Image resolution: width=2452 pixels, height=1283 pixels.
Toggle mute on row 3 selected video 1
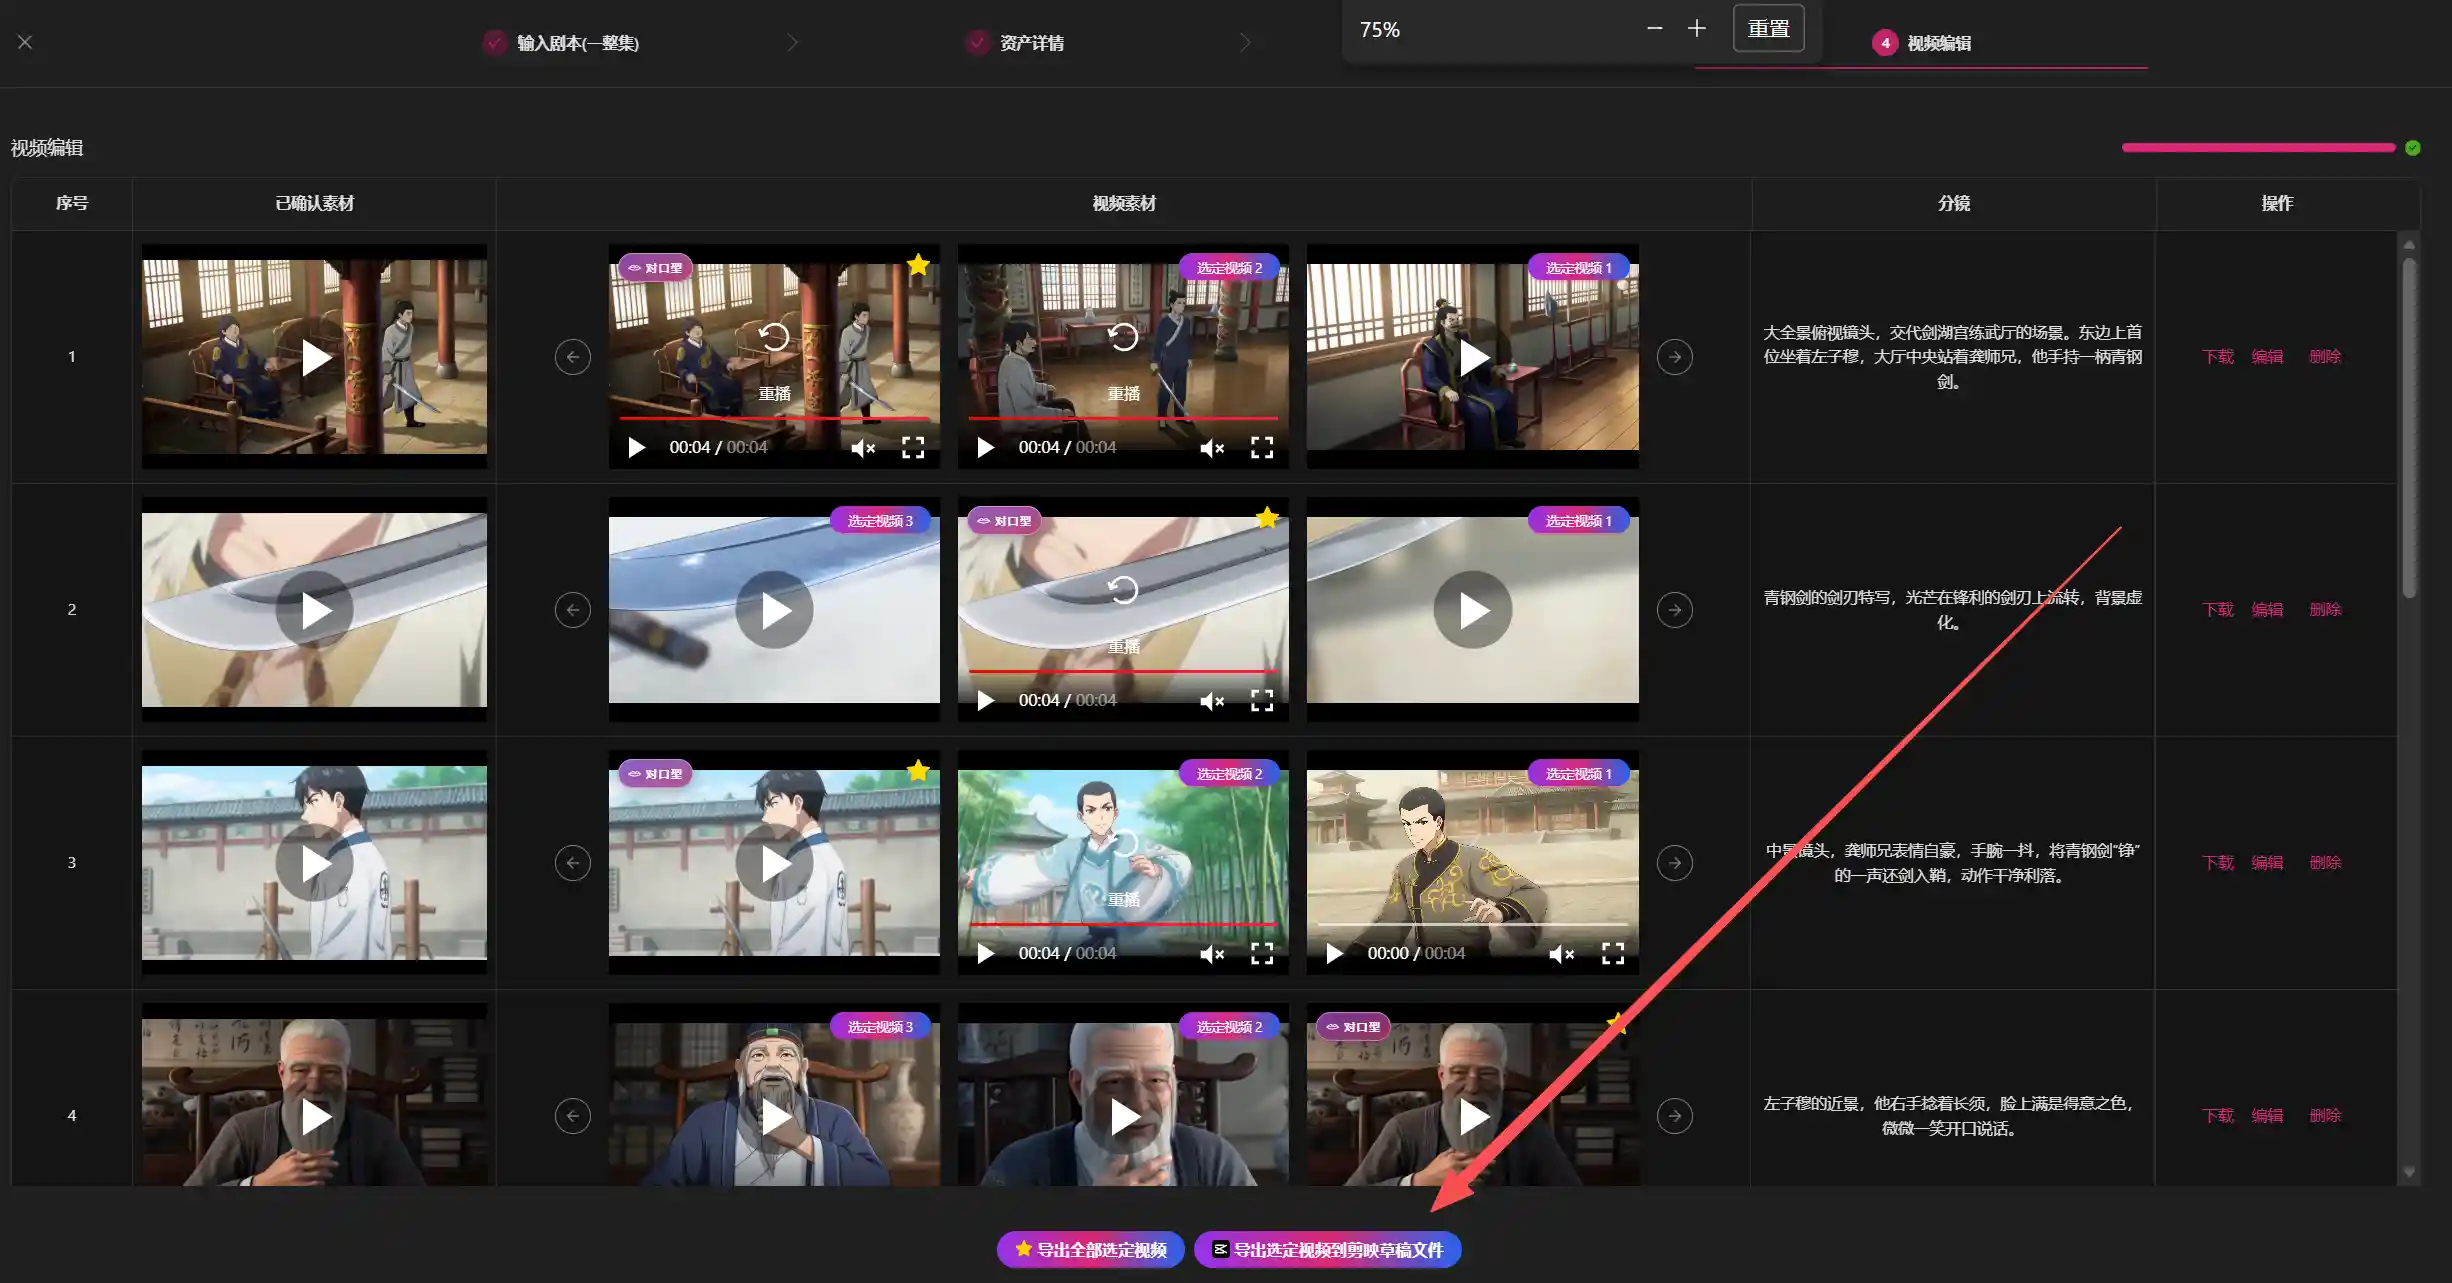(x=1561, y=954)
